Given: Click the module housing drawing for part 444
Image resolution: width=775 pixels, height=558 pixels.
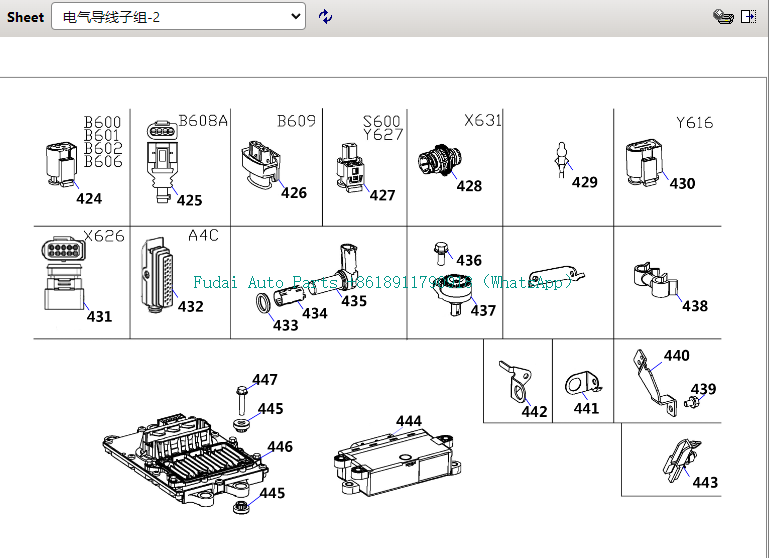Looking at the screenshot, I should 398,463.
